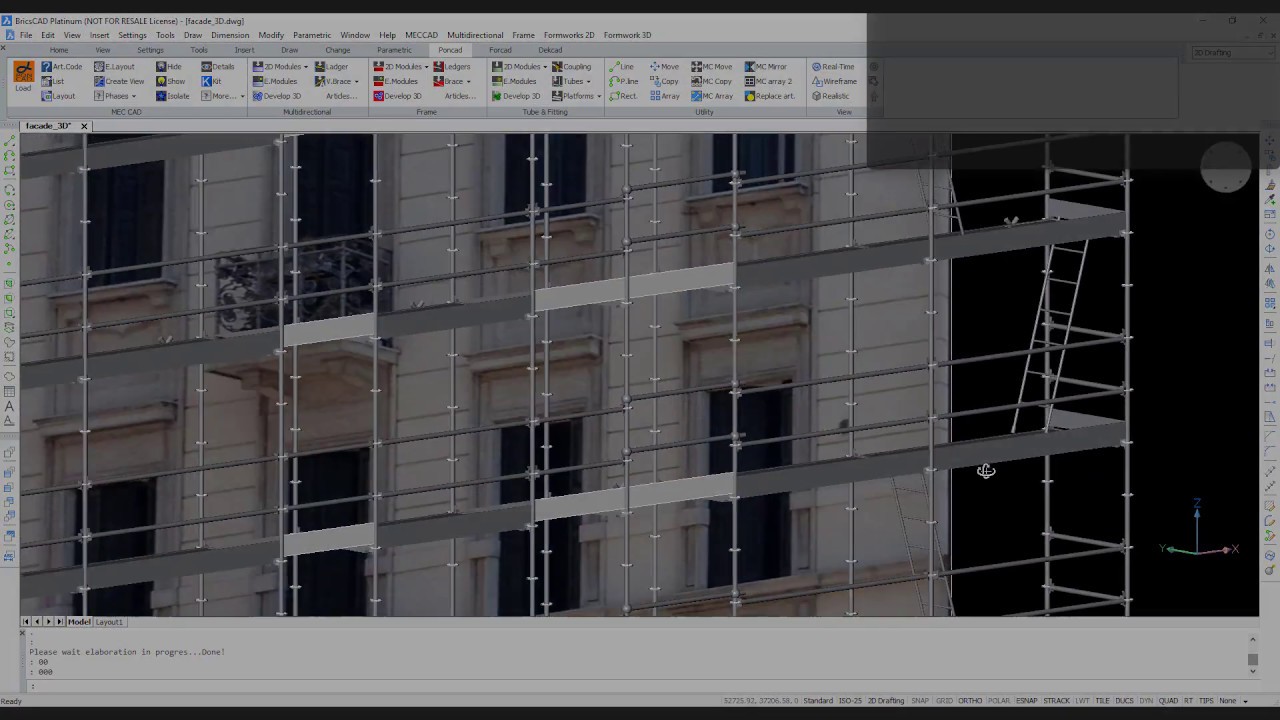Select the Coupling tool
Image resolution: width=1280 pixels, height=720 pixels.
pos(572,67)
